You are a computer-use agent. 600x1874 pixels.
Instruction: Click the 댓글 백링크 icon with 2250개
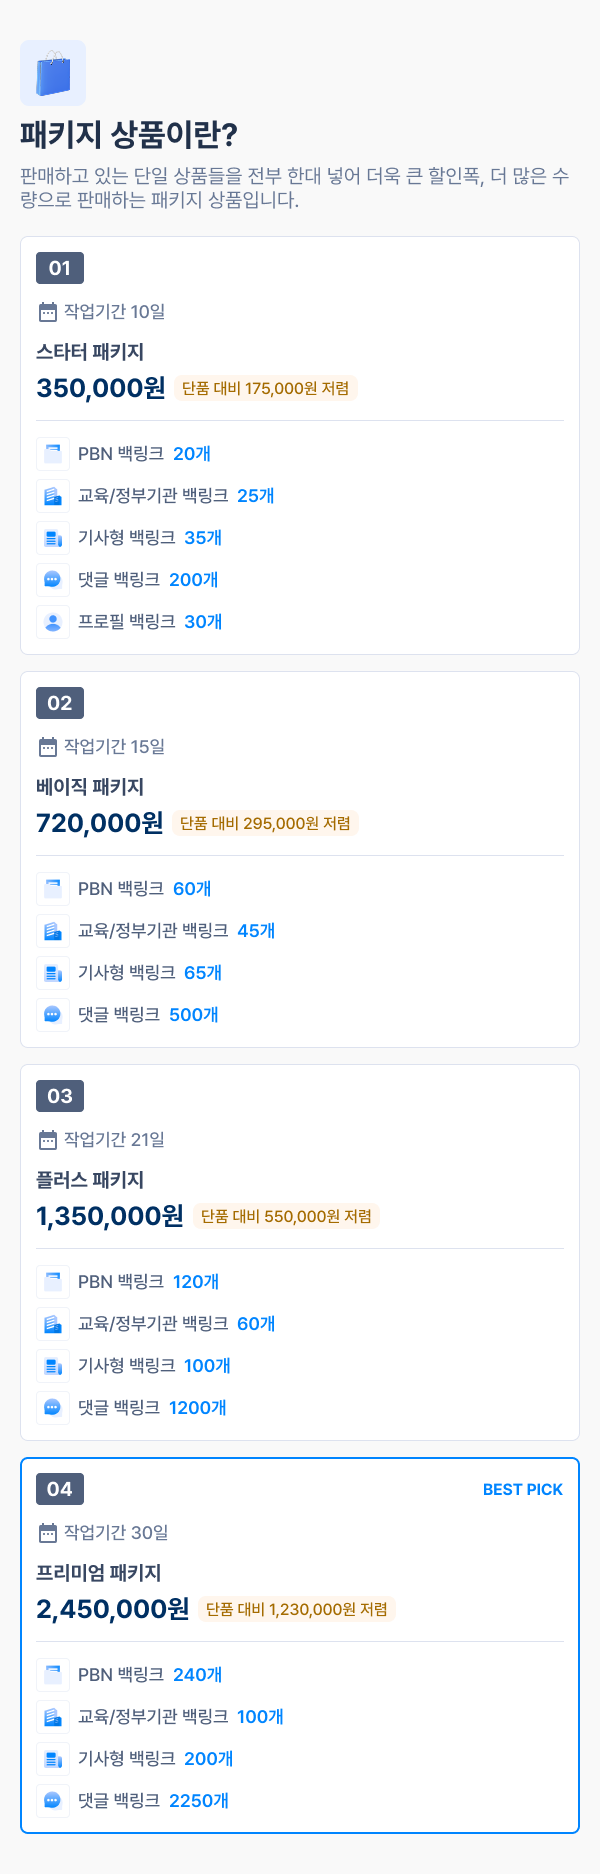[53, 1801]
